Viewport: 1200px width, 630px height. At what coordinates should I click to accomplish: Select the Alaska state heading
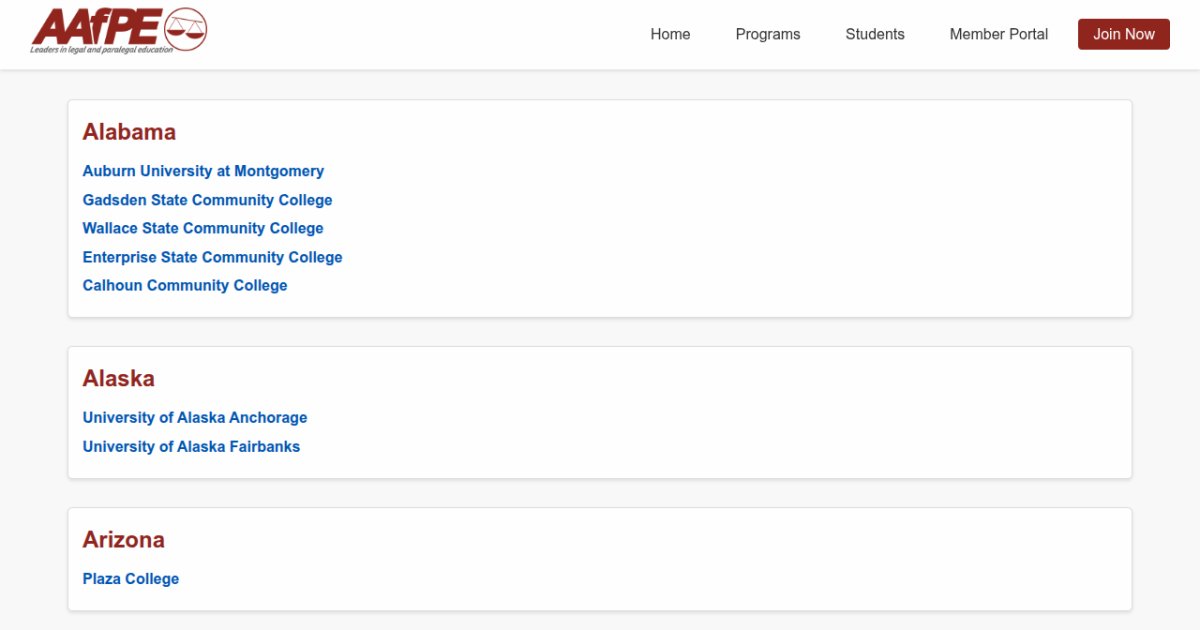(118, 378)
